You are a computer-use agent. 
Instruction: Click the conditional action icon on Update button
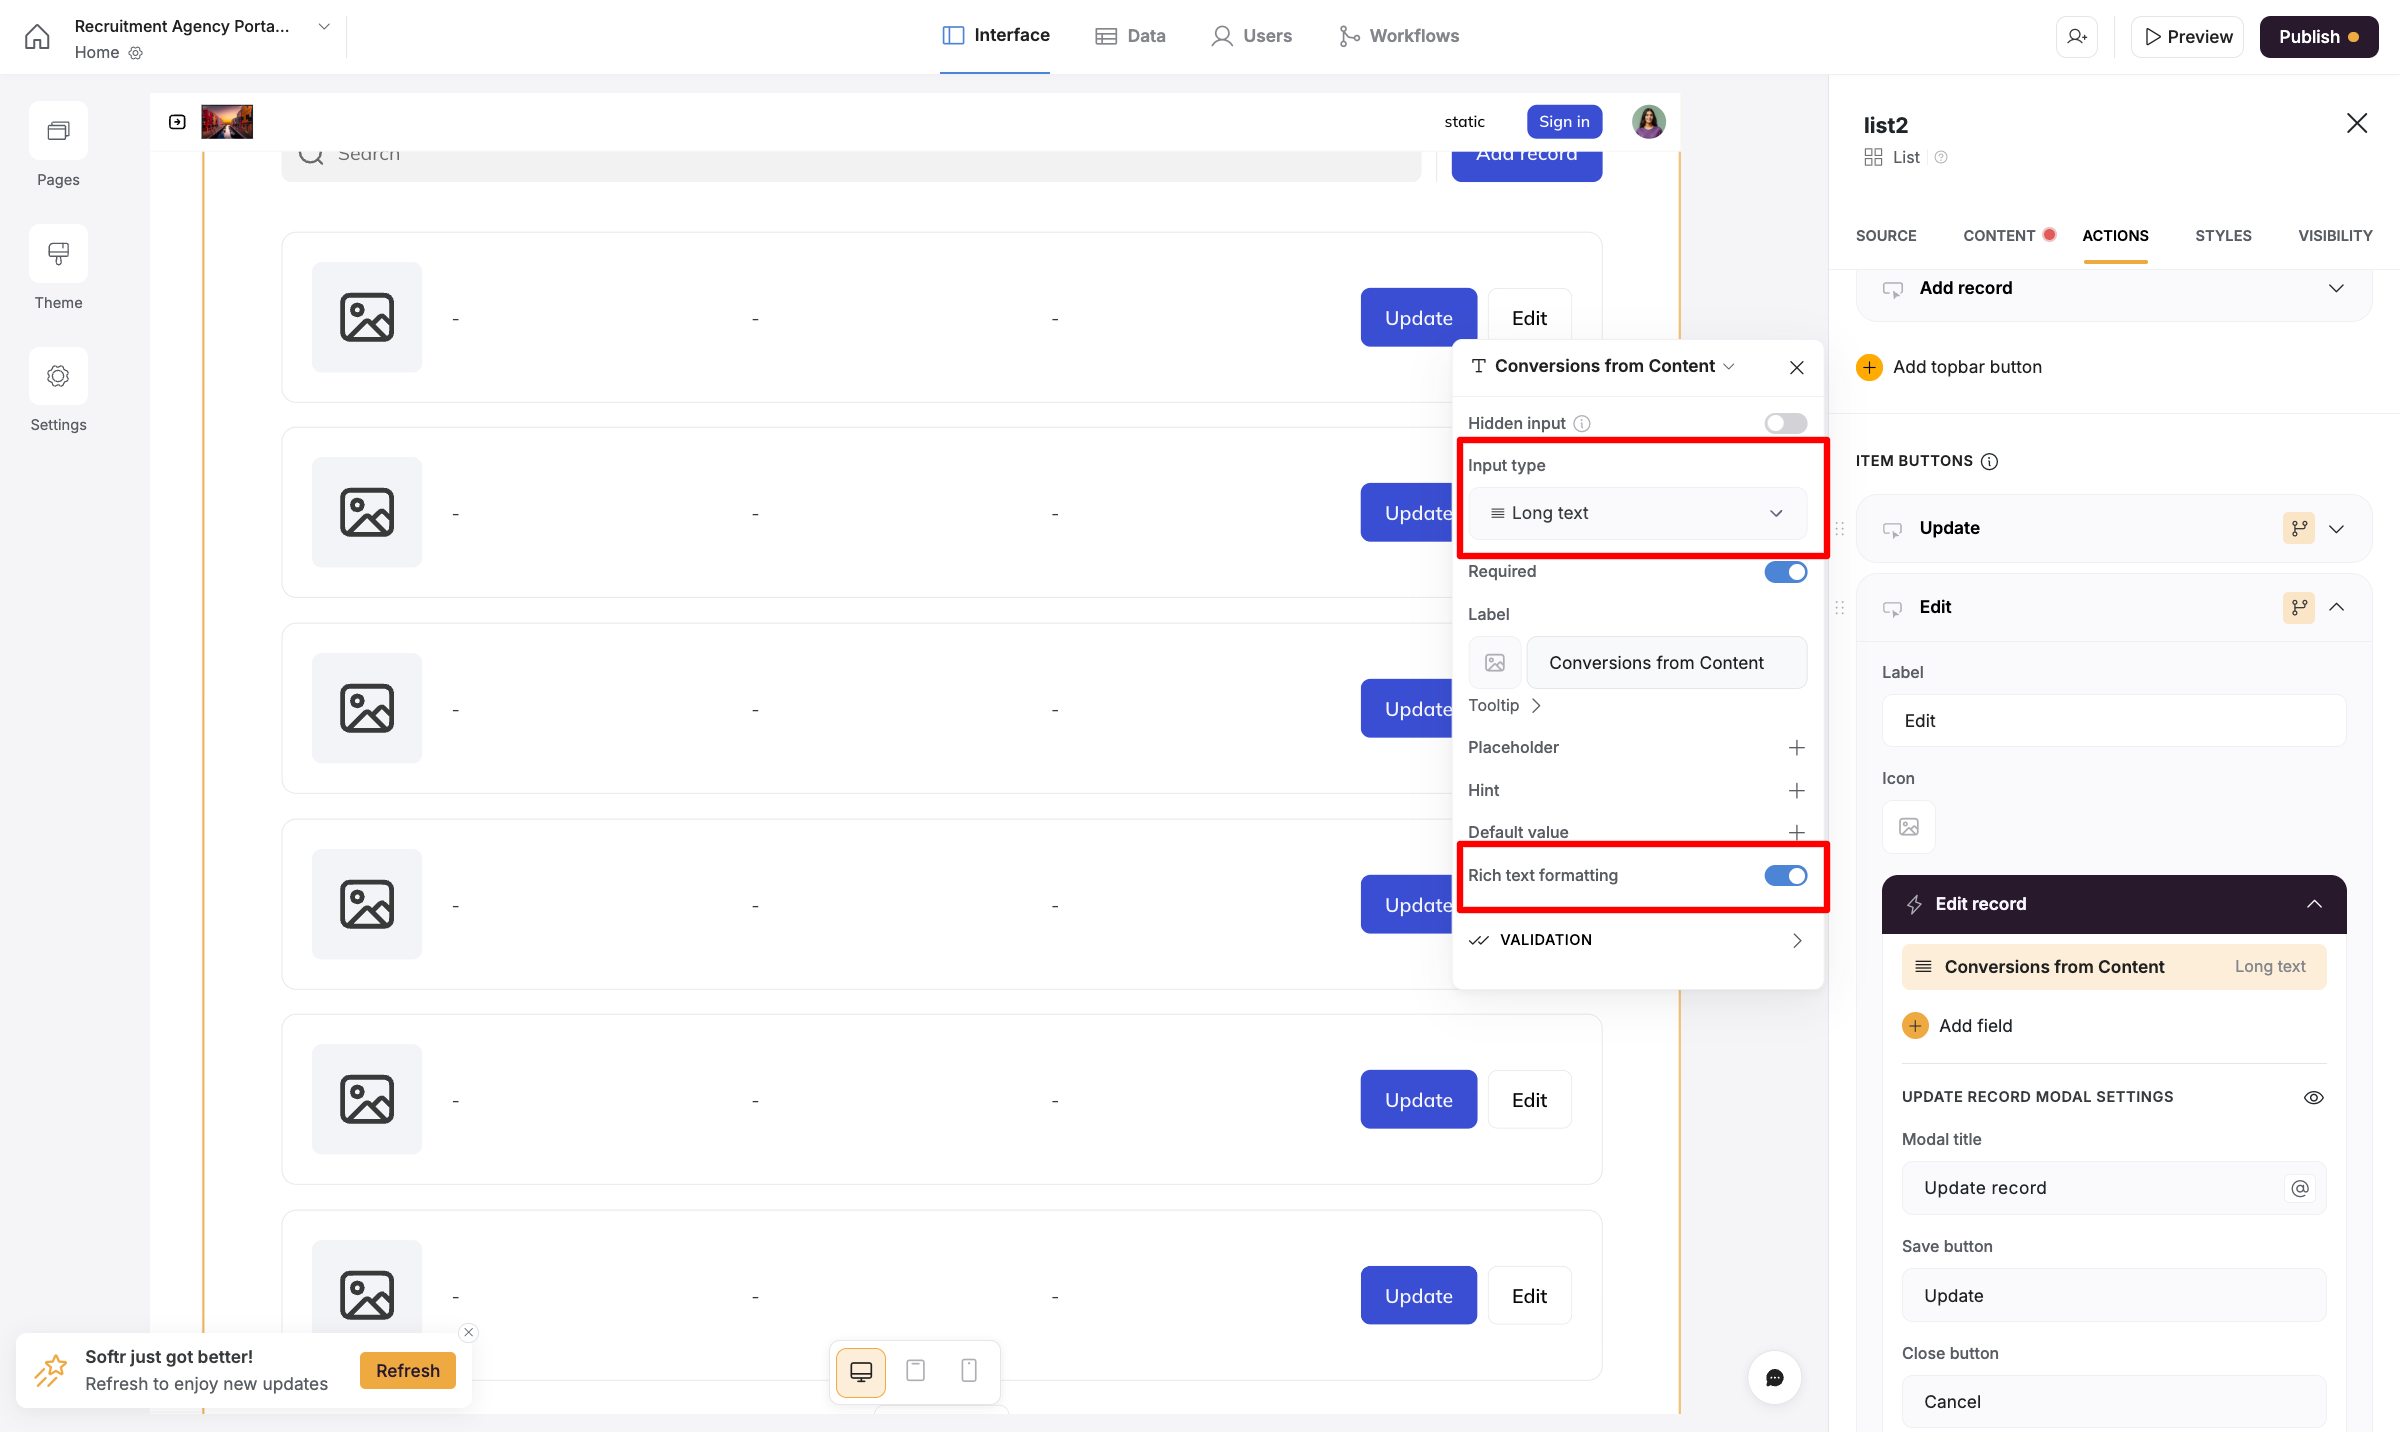2299,528
